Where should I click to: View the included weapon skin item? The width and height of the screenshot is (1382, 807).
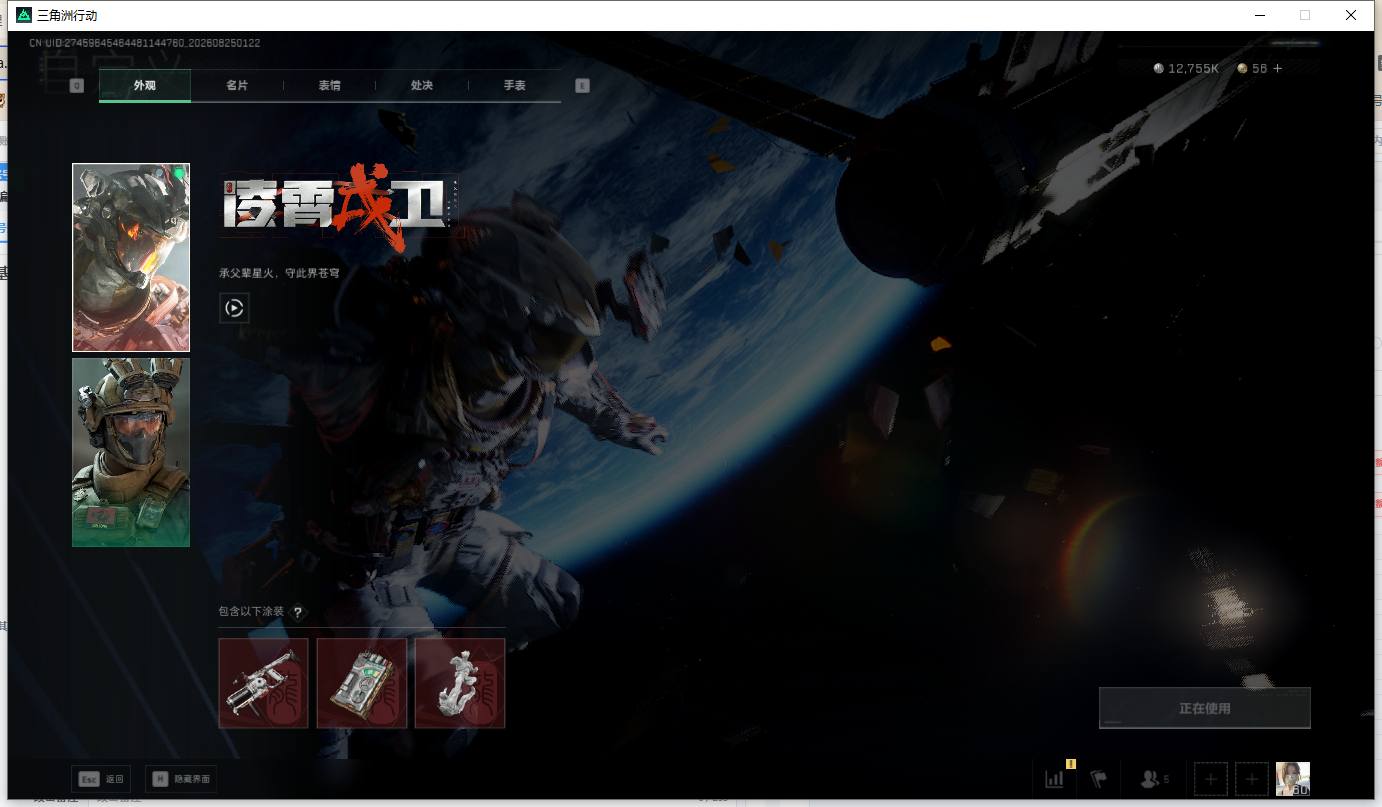pos(263,683)
